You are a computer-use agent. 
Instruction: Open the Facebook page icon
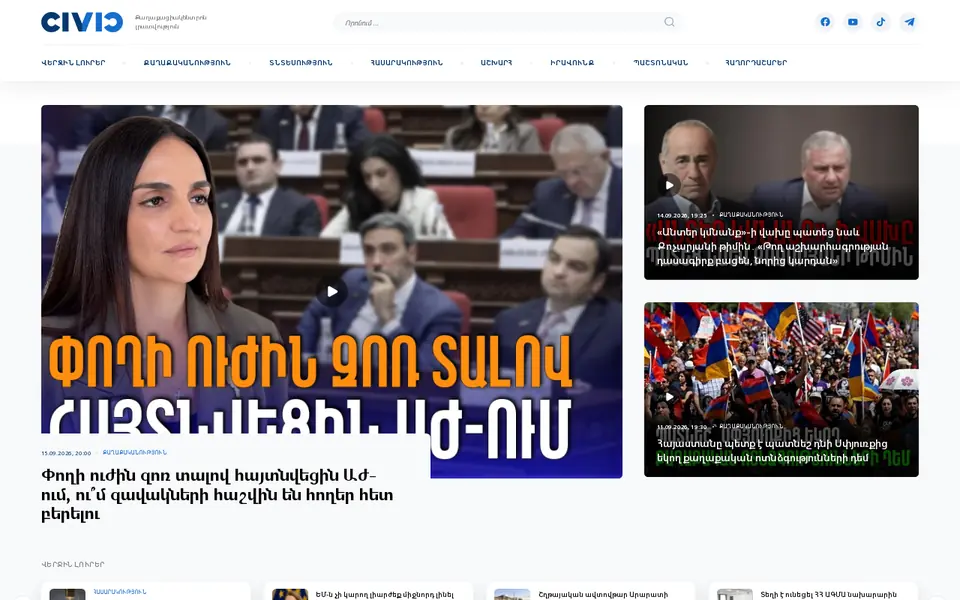pyautogui.click(x=825, y=22)
